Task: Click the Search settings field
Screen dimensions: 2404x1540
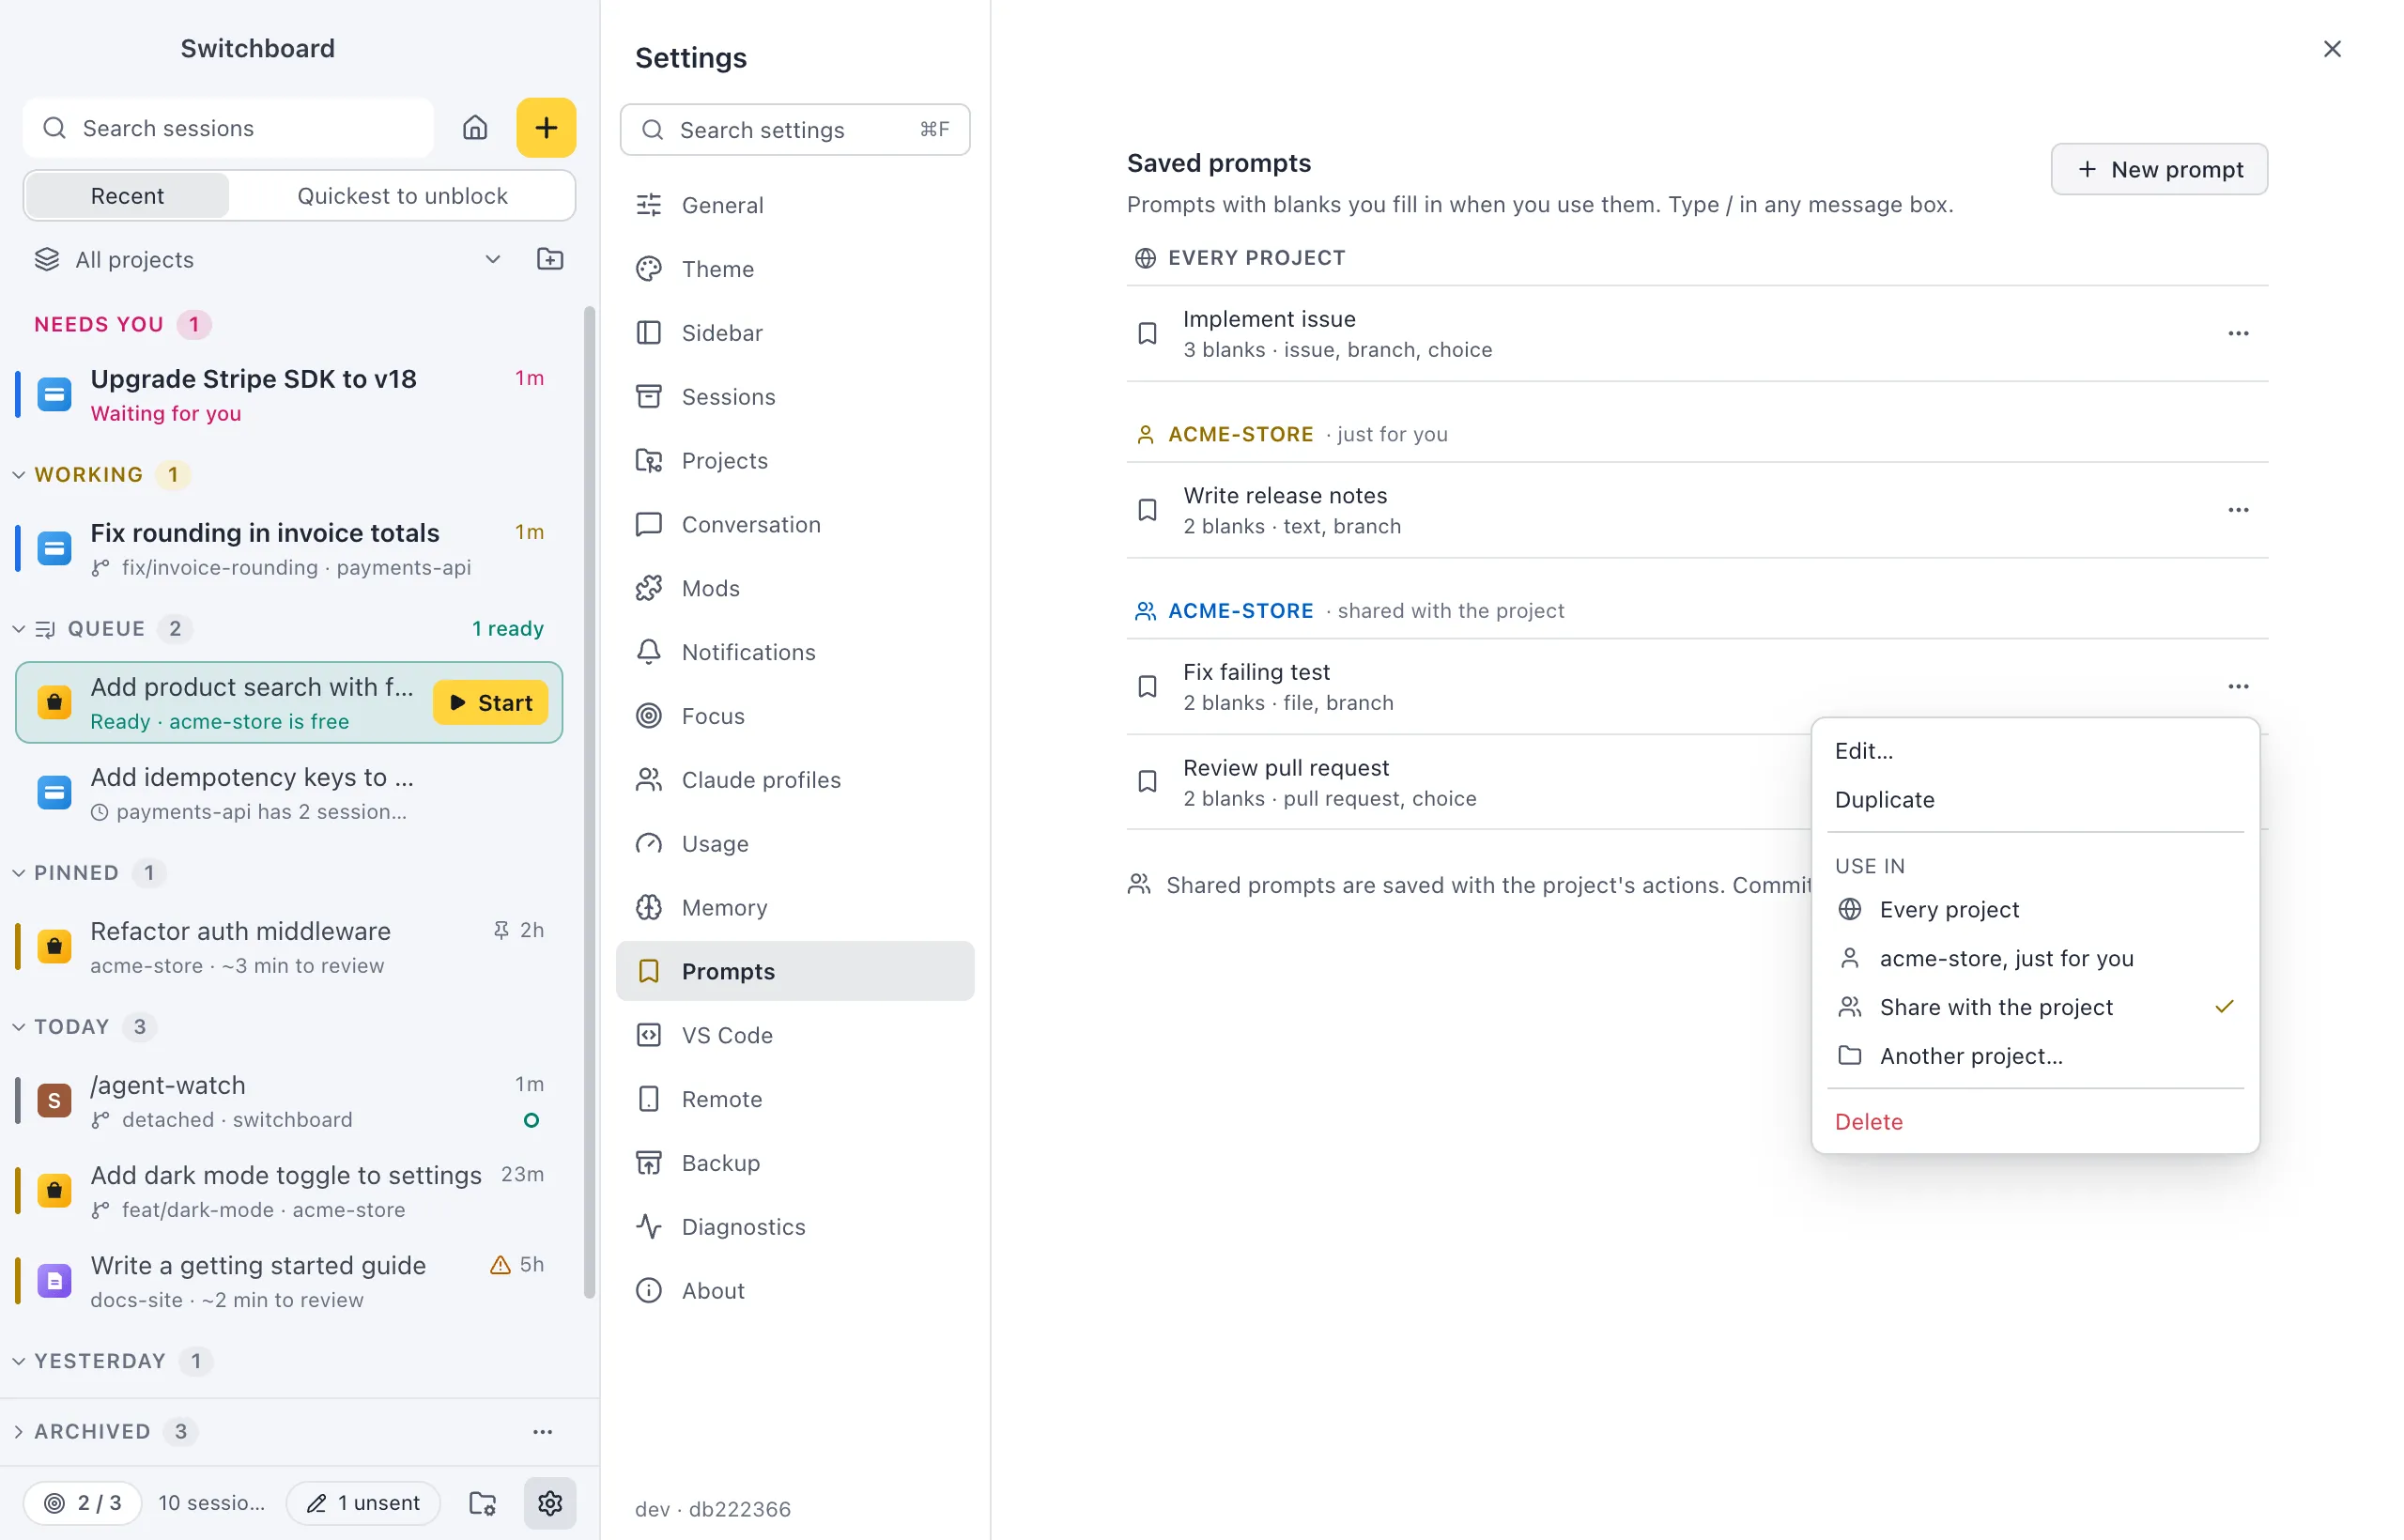Action: [795, 130]
